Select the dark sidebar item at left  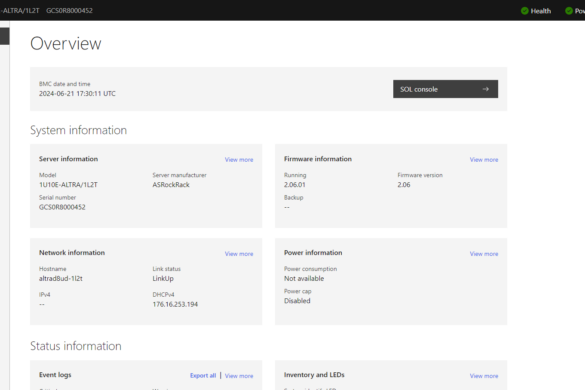click(4, 36)
